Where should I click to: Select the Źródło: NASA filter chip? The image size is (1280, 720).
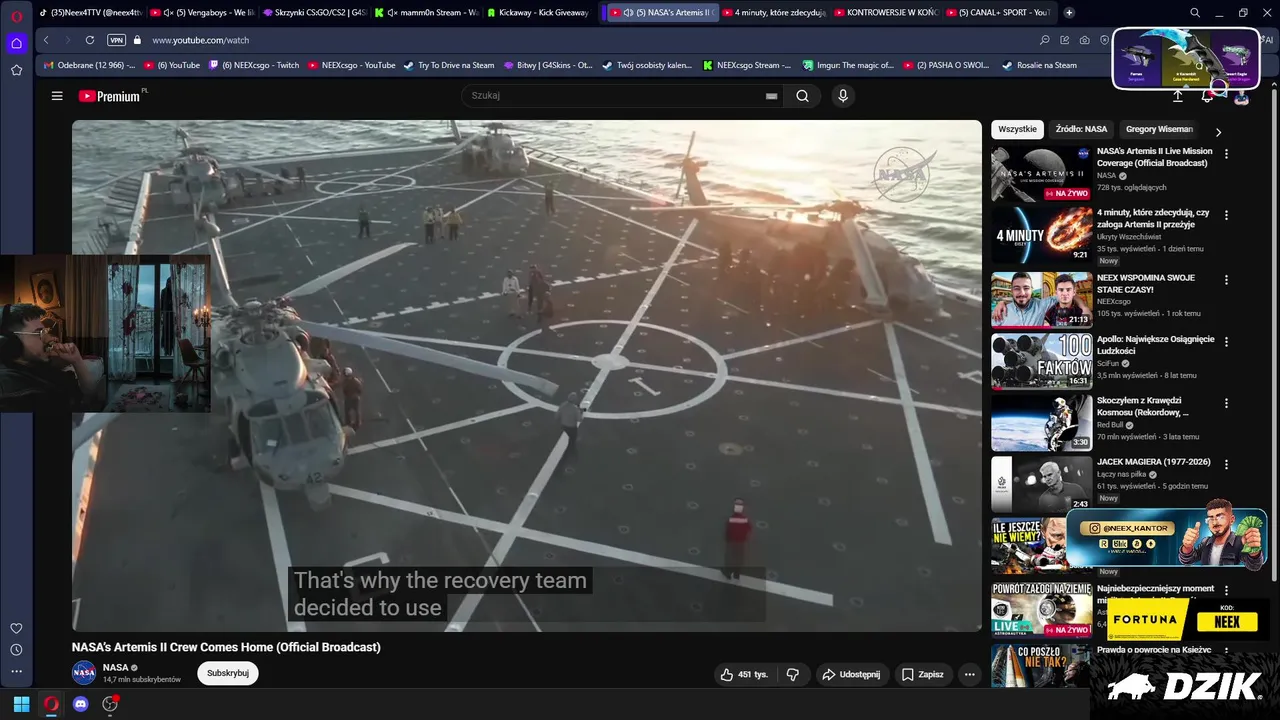coord(1081,129)
